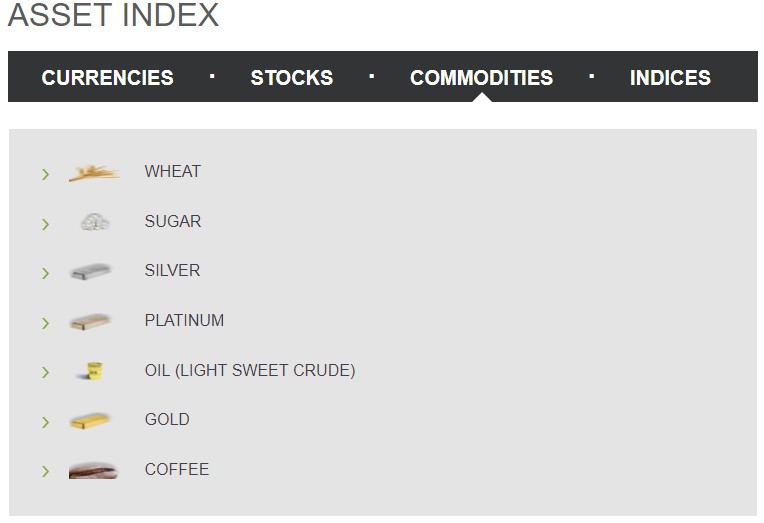The image size is (764, 523).
Task: Expand the Wheat chevron arrow
Action: 45,174
